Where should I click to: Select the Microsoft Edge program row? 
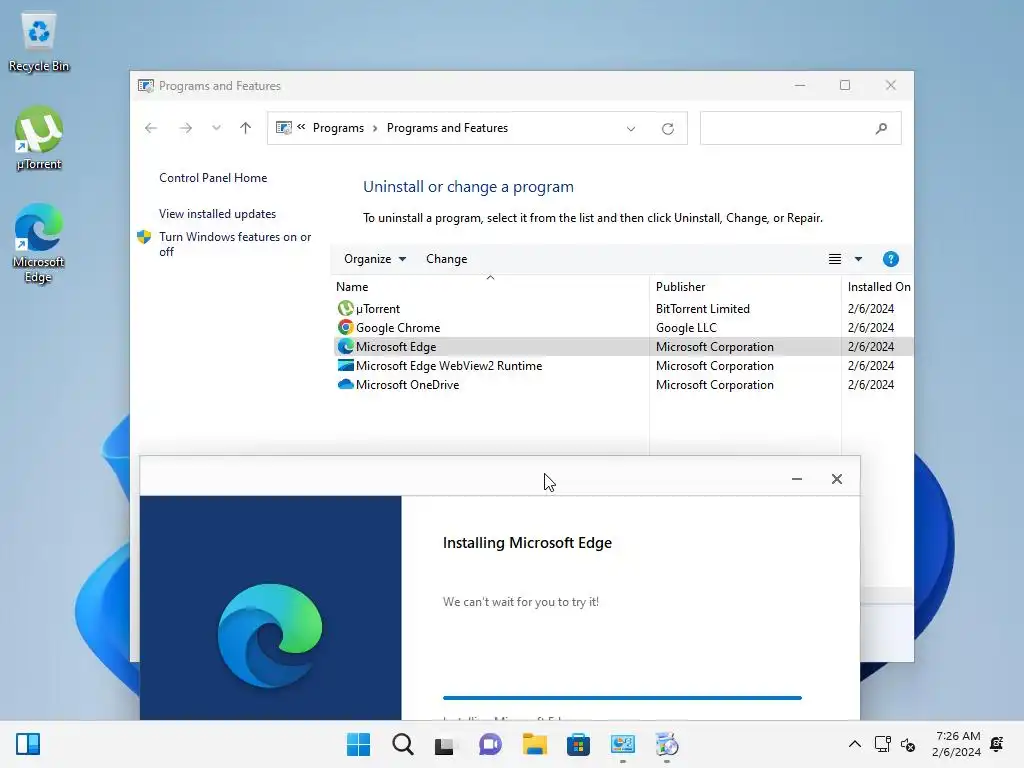624,347
